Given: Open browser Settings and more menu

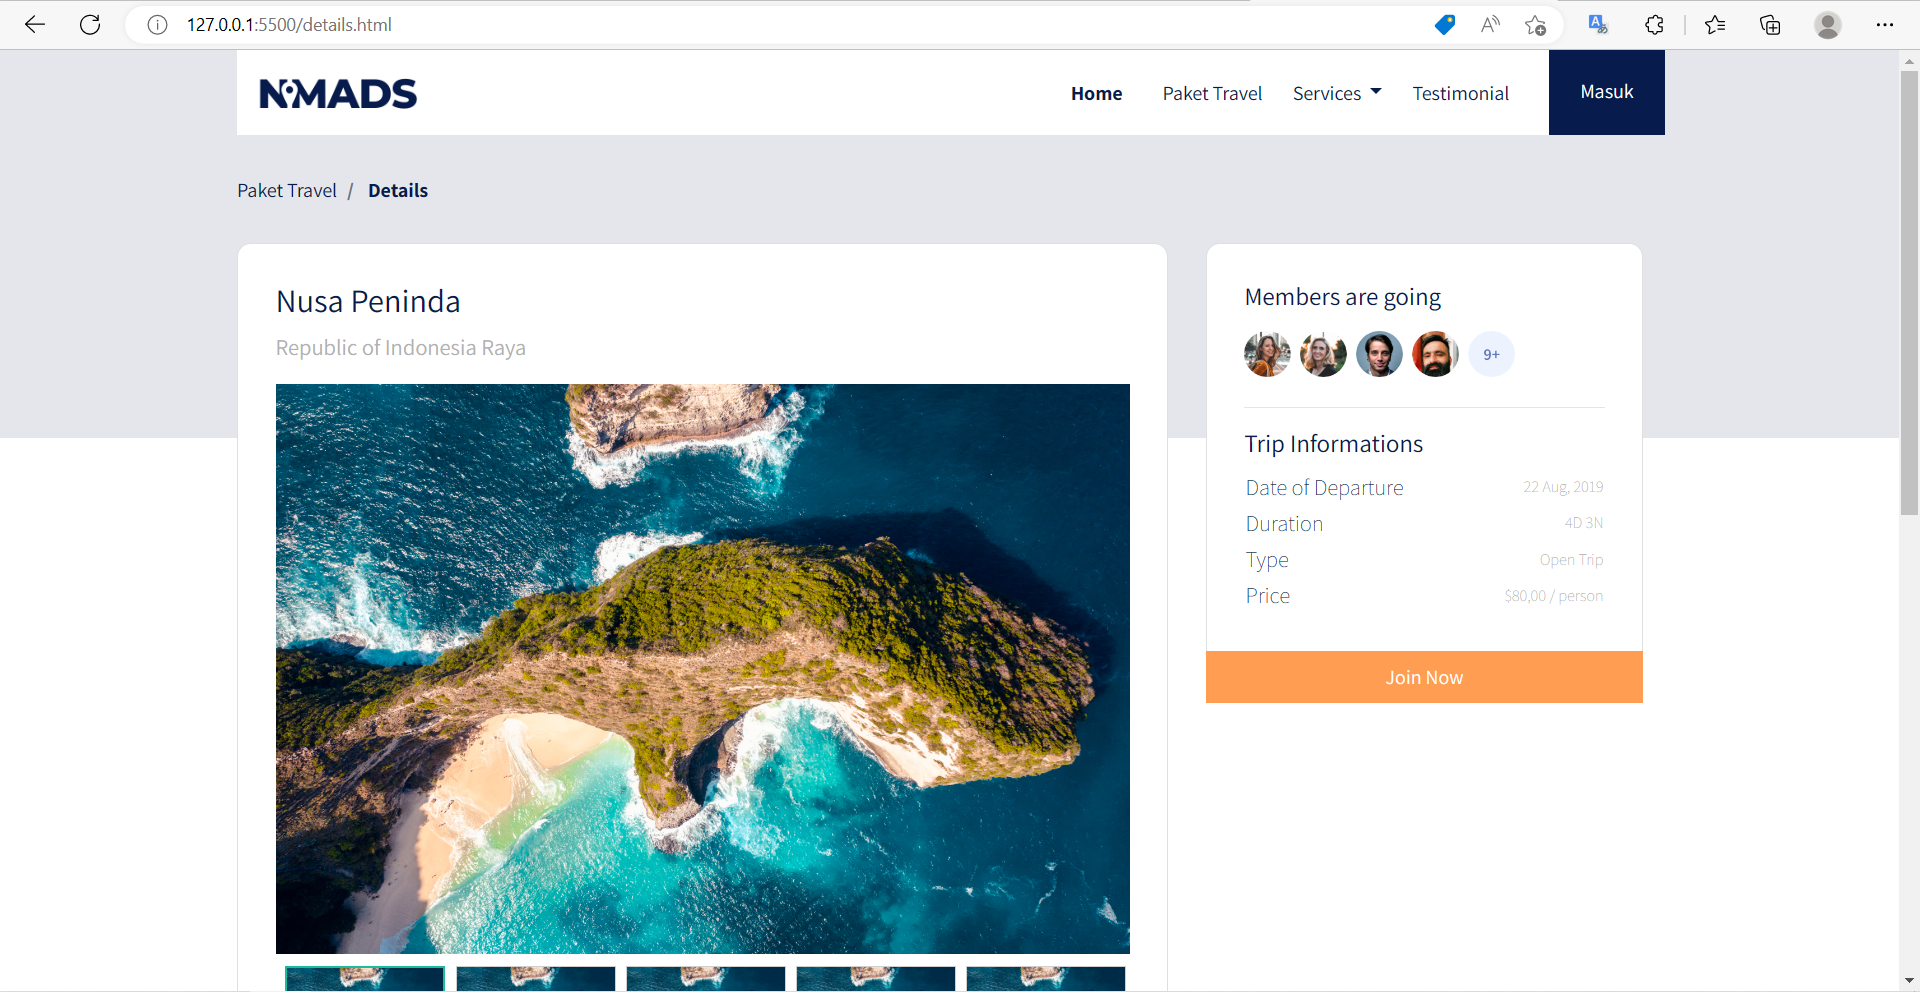Looking at the screenshot, I should point(1885,25).
